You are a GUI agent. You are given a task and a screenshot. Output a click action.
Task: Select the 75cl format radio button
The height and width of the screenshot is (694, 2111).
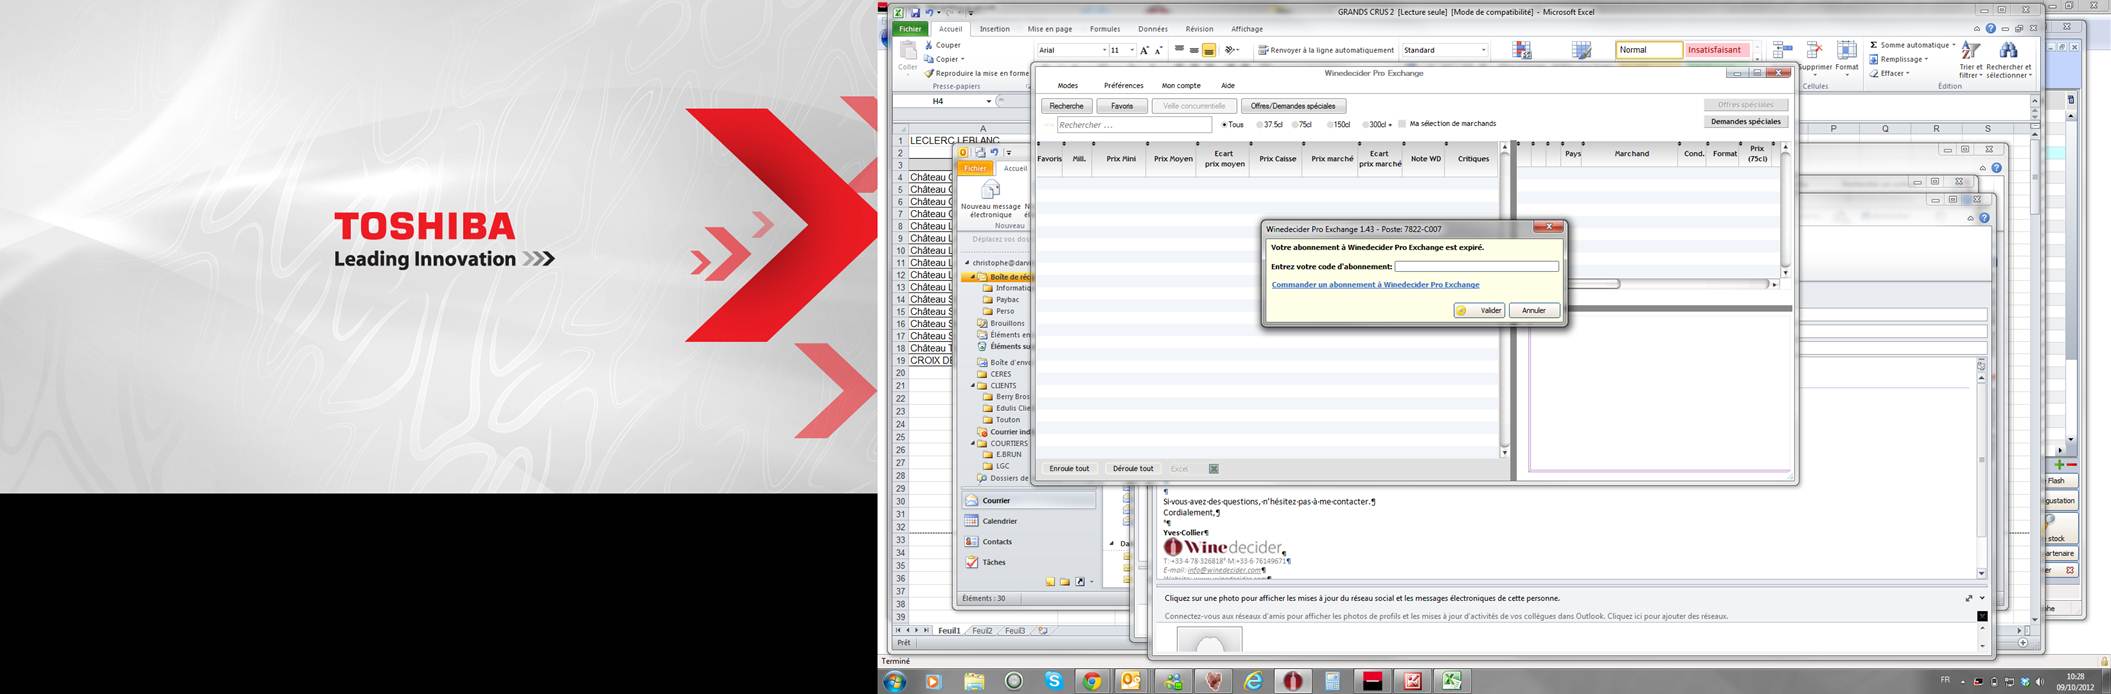click(x=1295, y=125)
